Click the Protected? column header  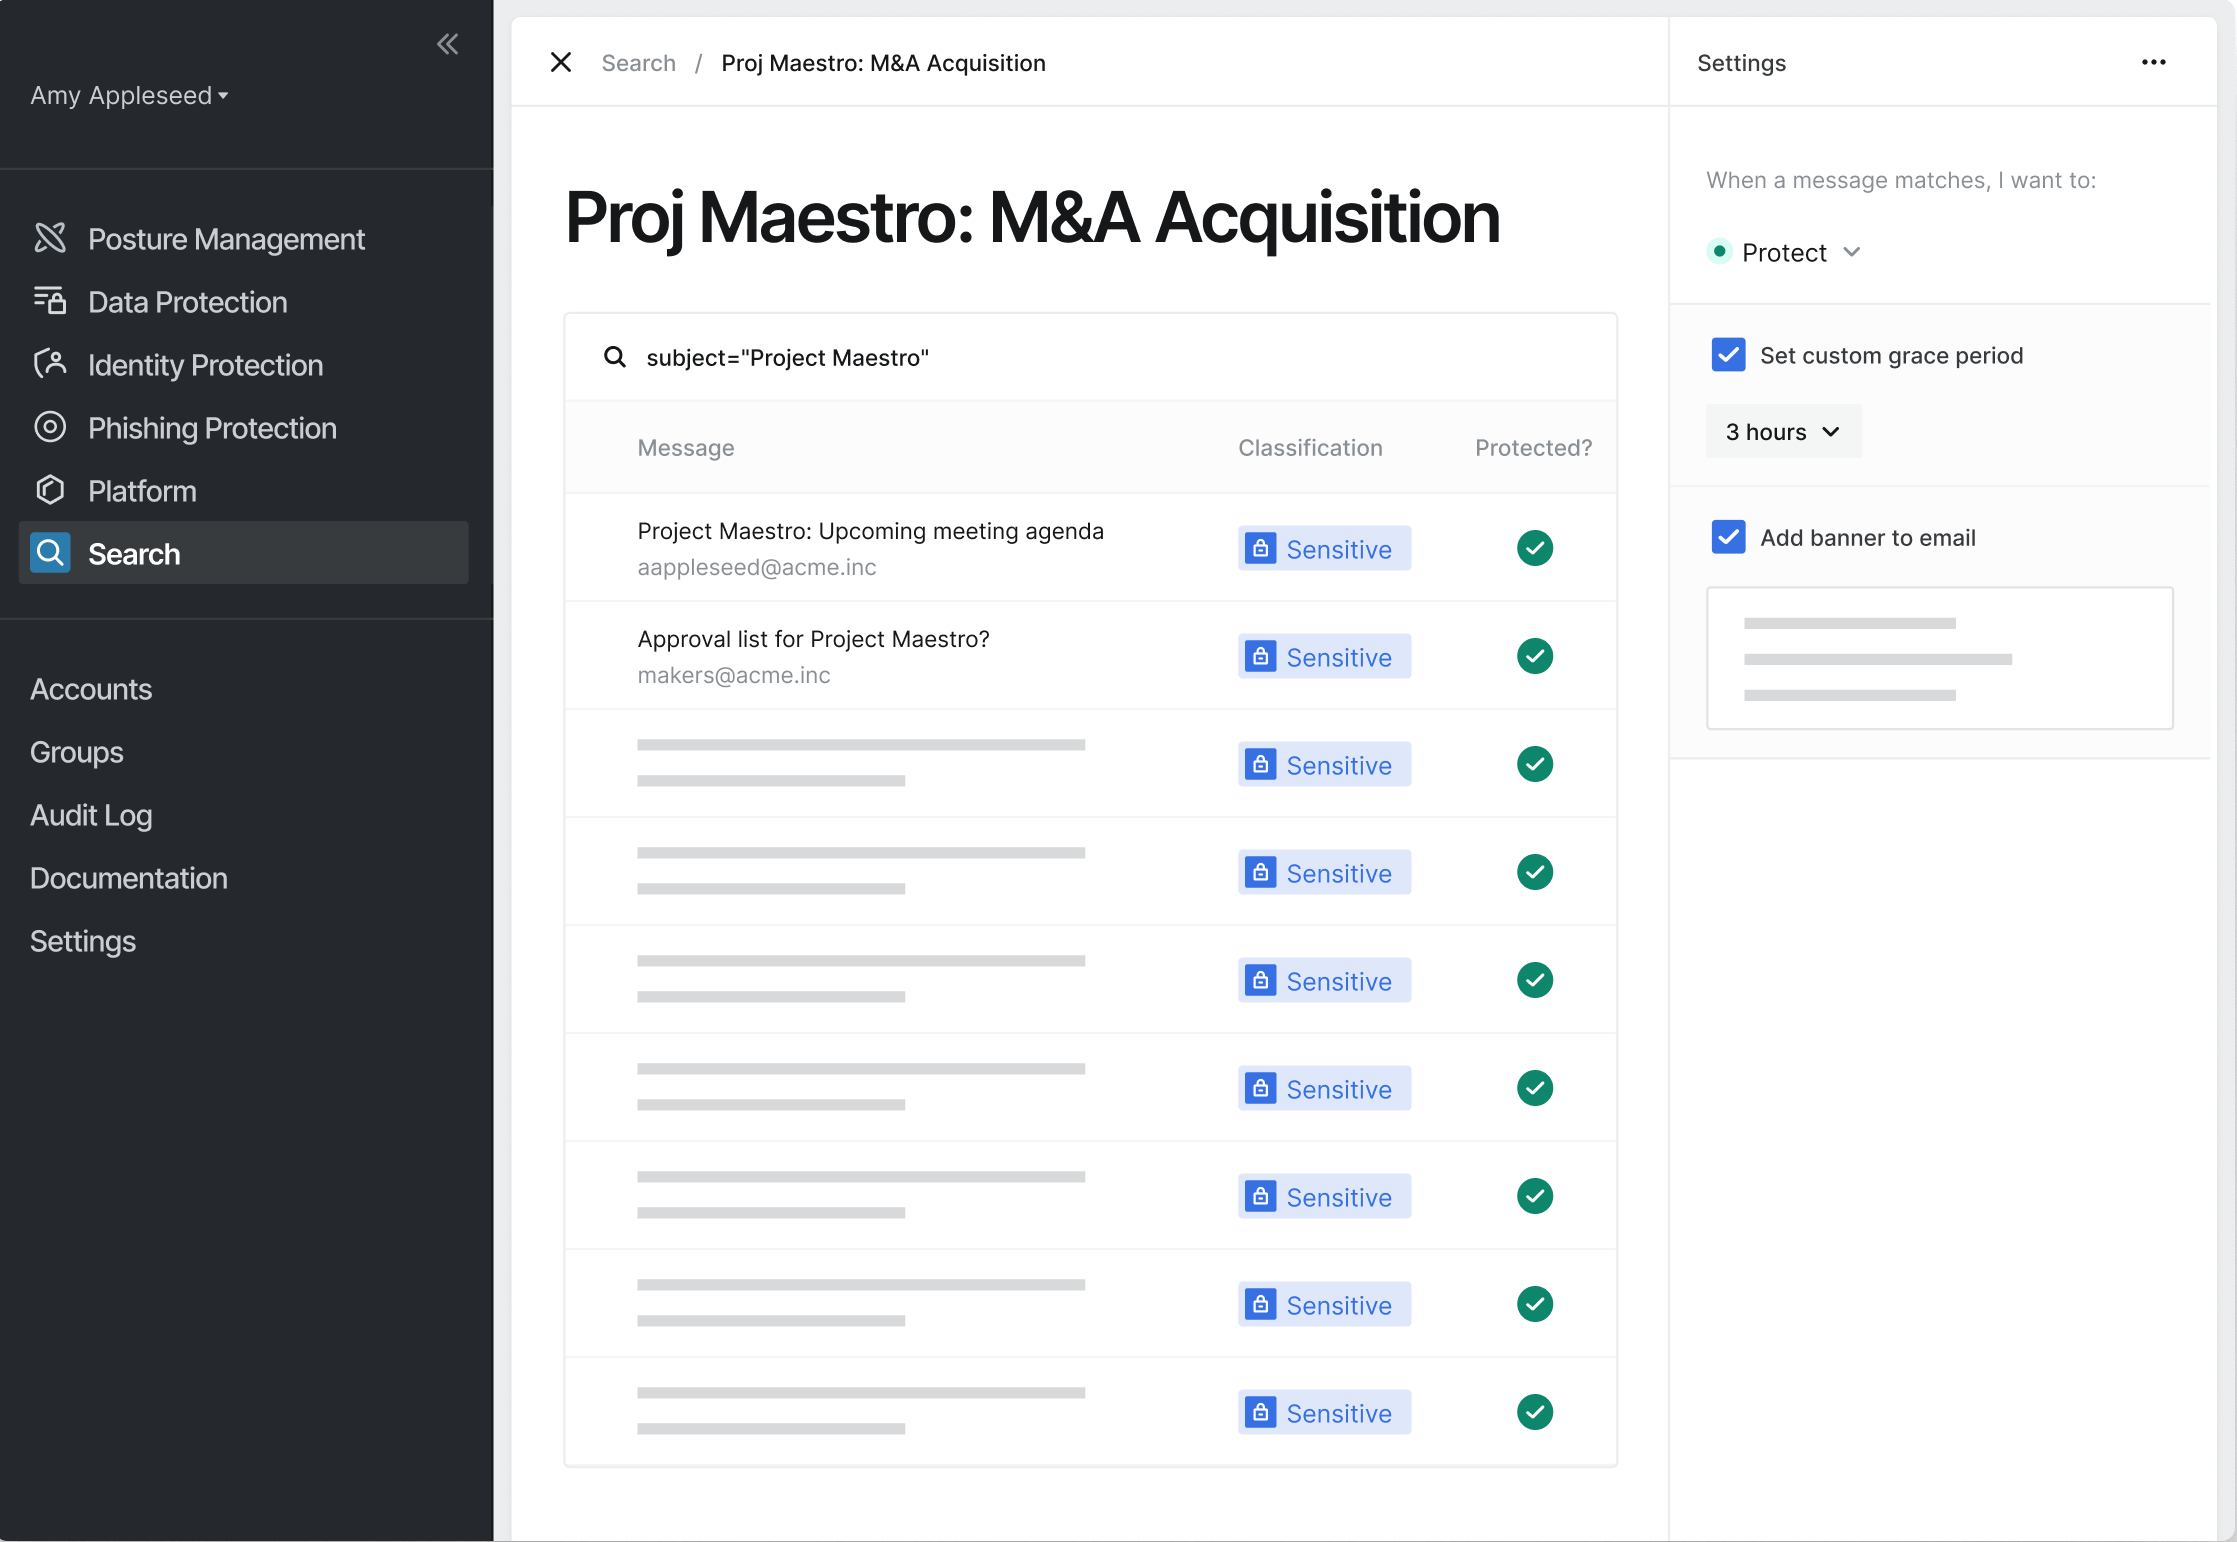coord(1533,447)
